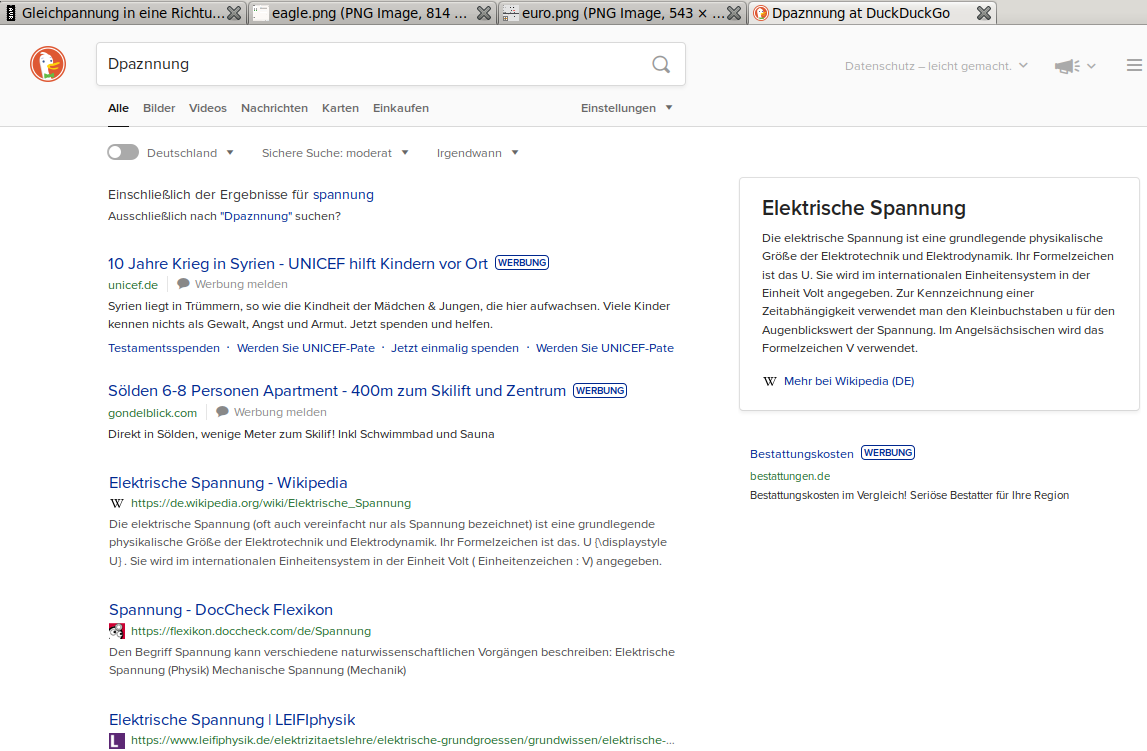
Task: Search exclusively for "Dpaznnung" link
Action: click(x=256, y=216)
